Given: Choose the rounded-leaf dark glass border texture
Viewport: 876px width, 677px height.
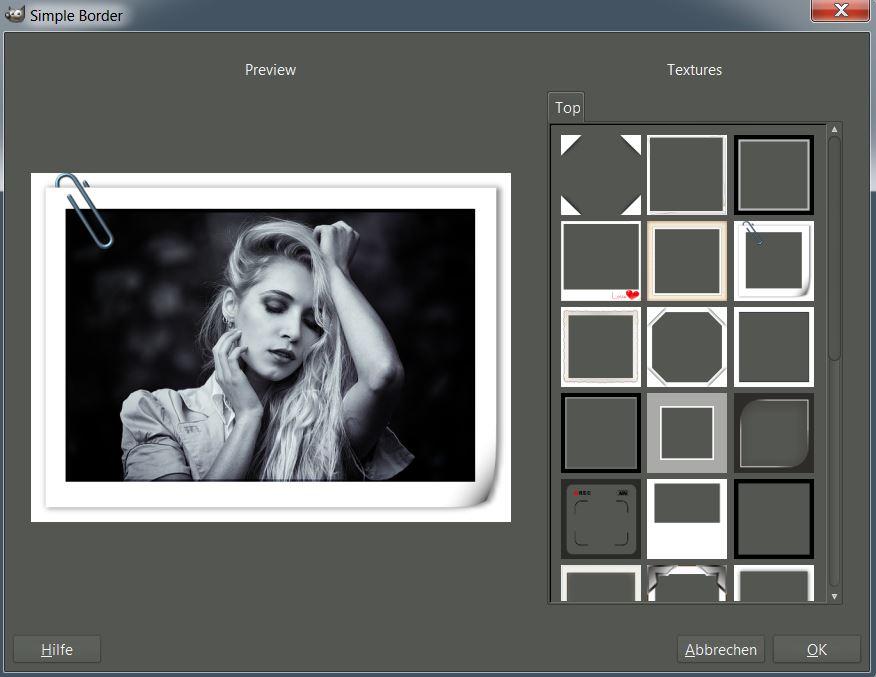Looking at the screenshot, I should point(773,433).
